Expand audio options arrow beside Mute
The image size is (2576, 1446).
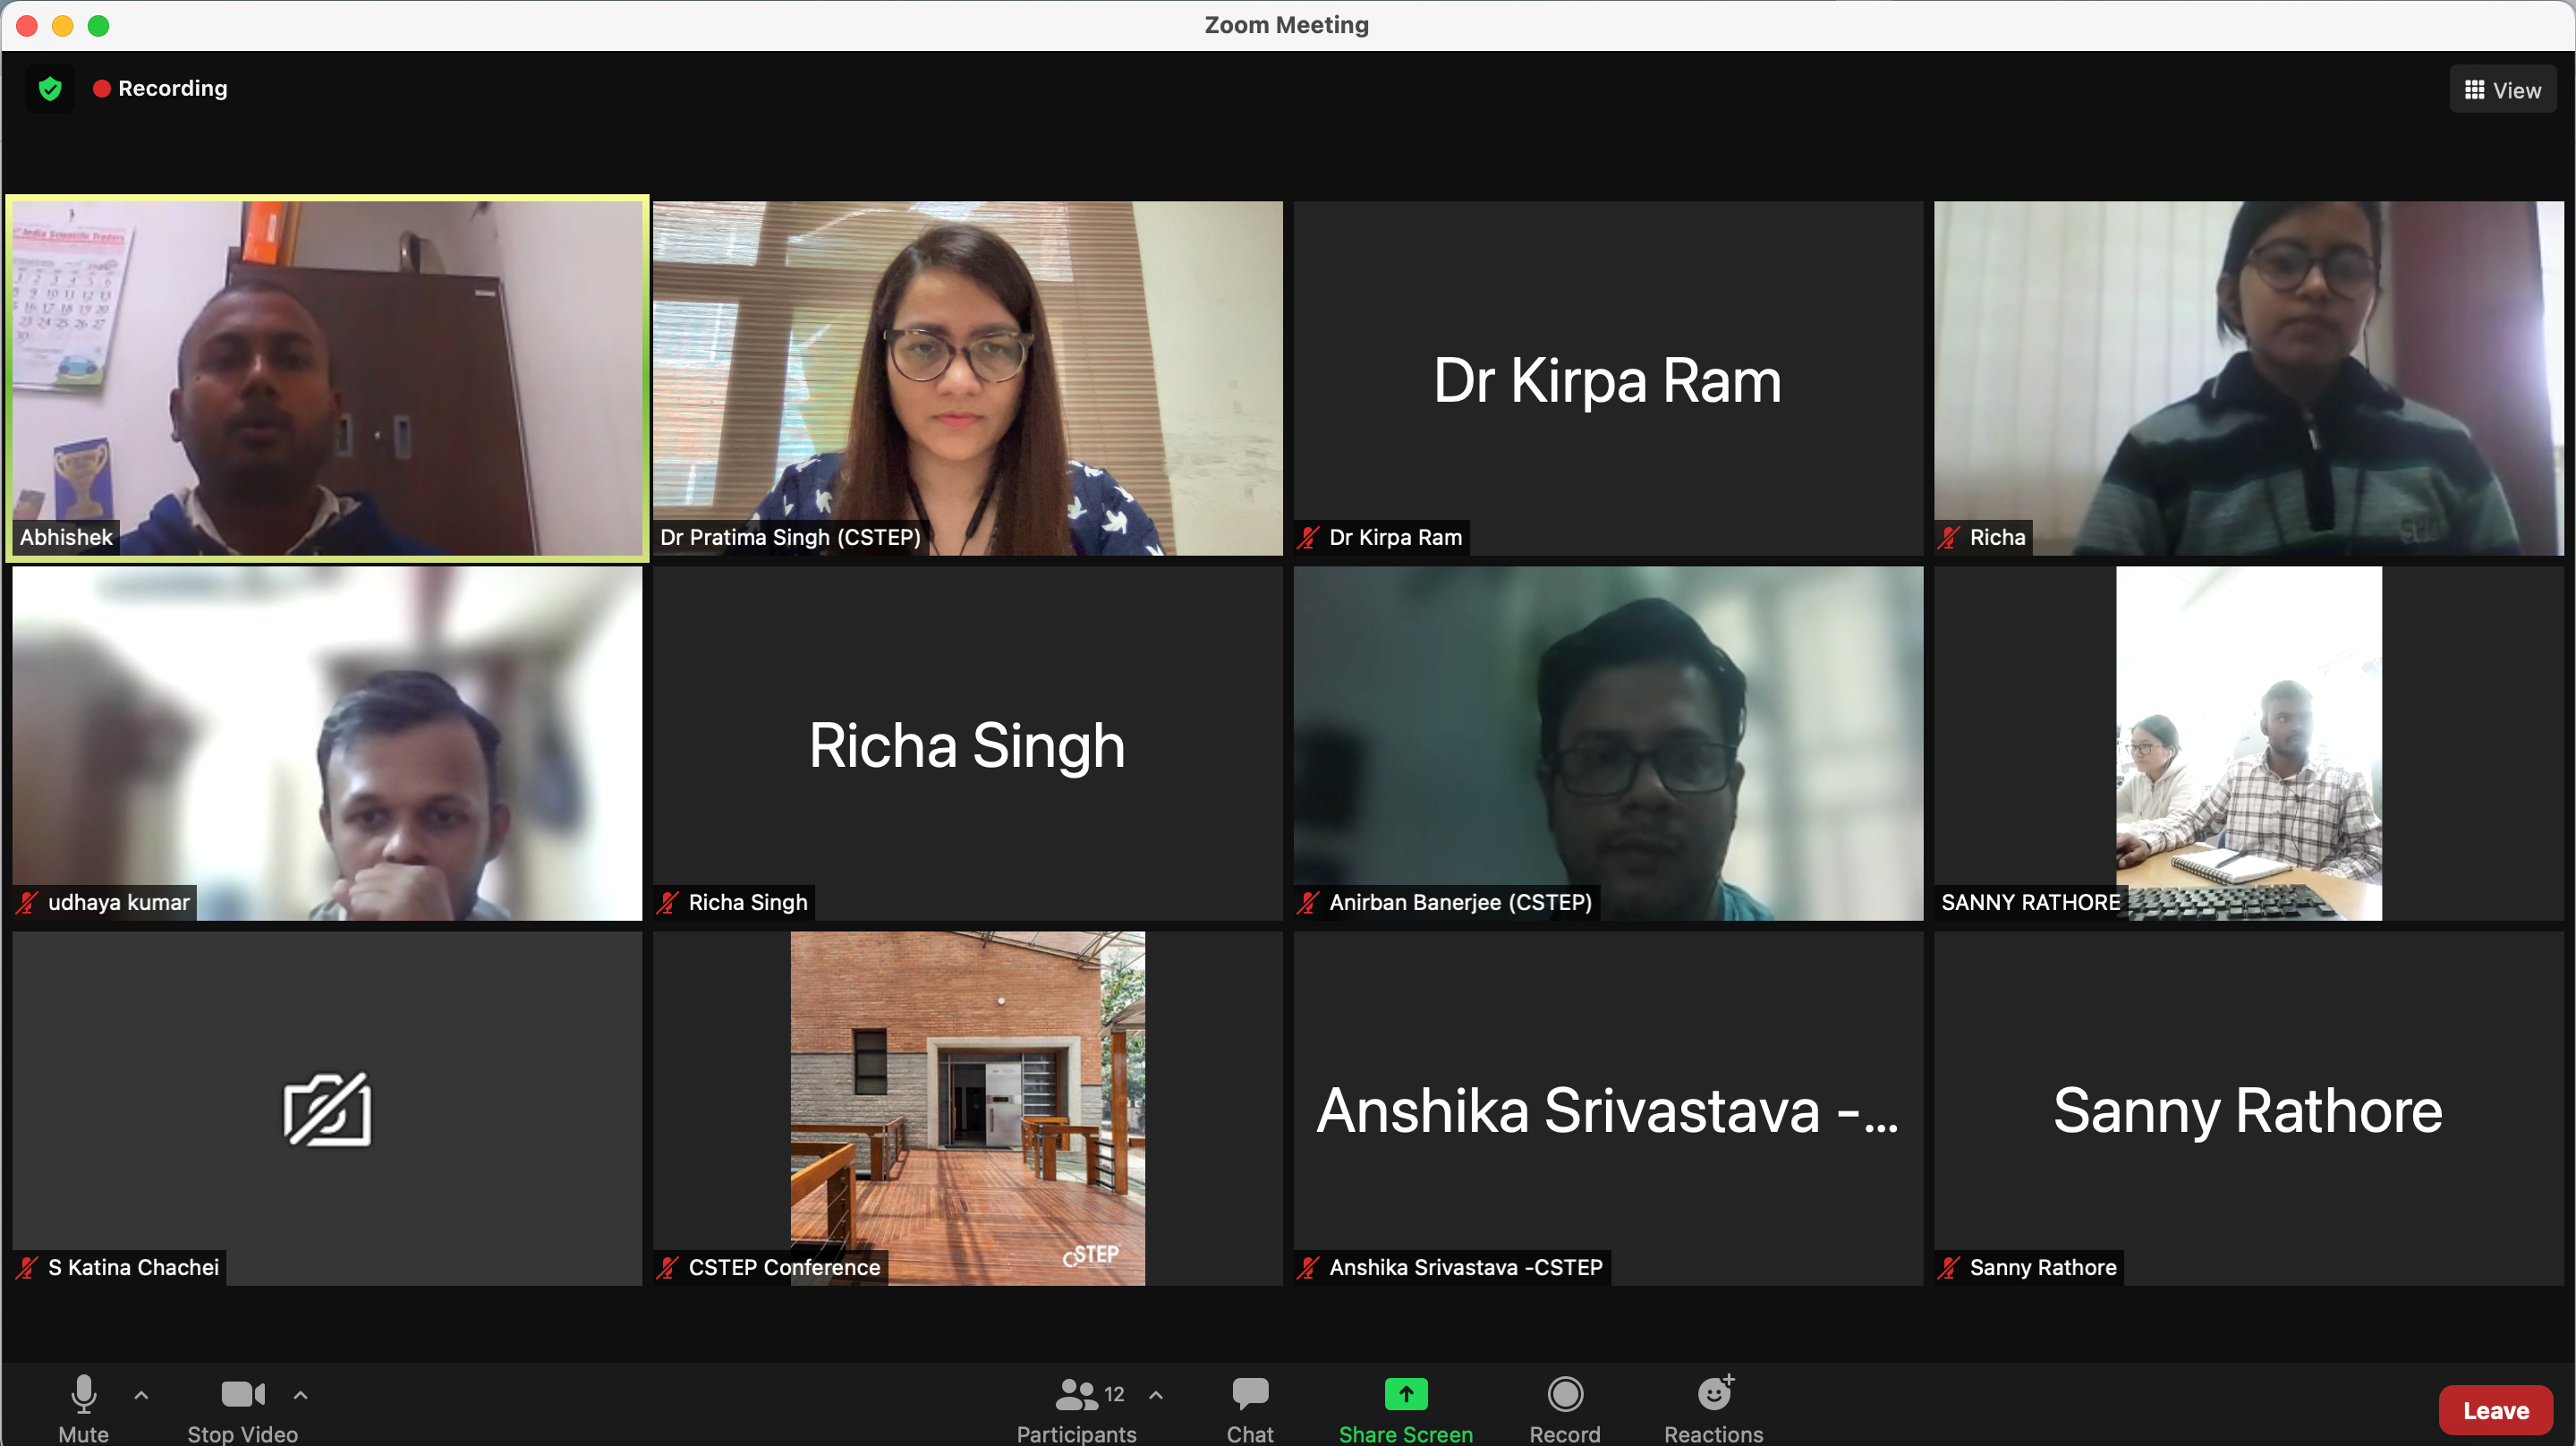141,1394
